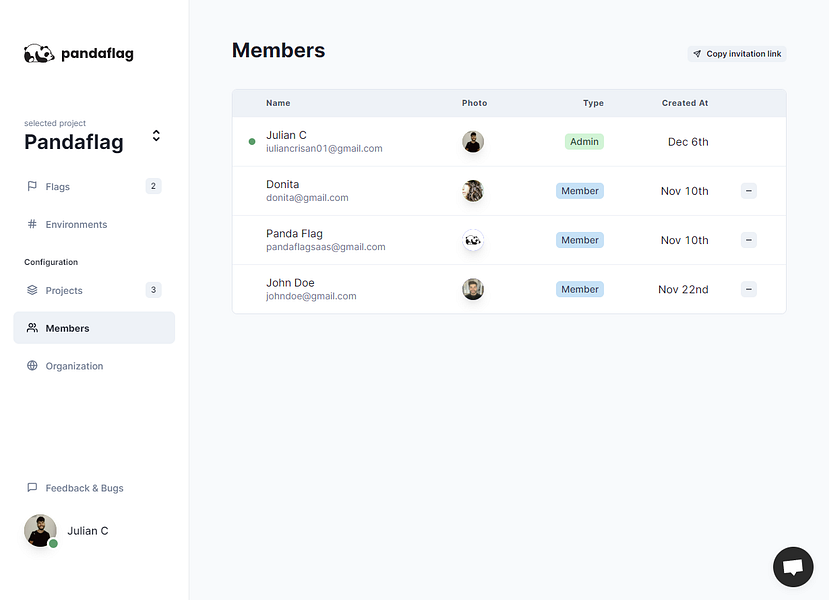Click the Admin badge for Julian C

[x=584, y=142]
